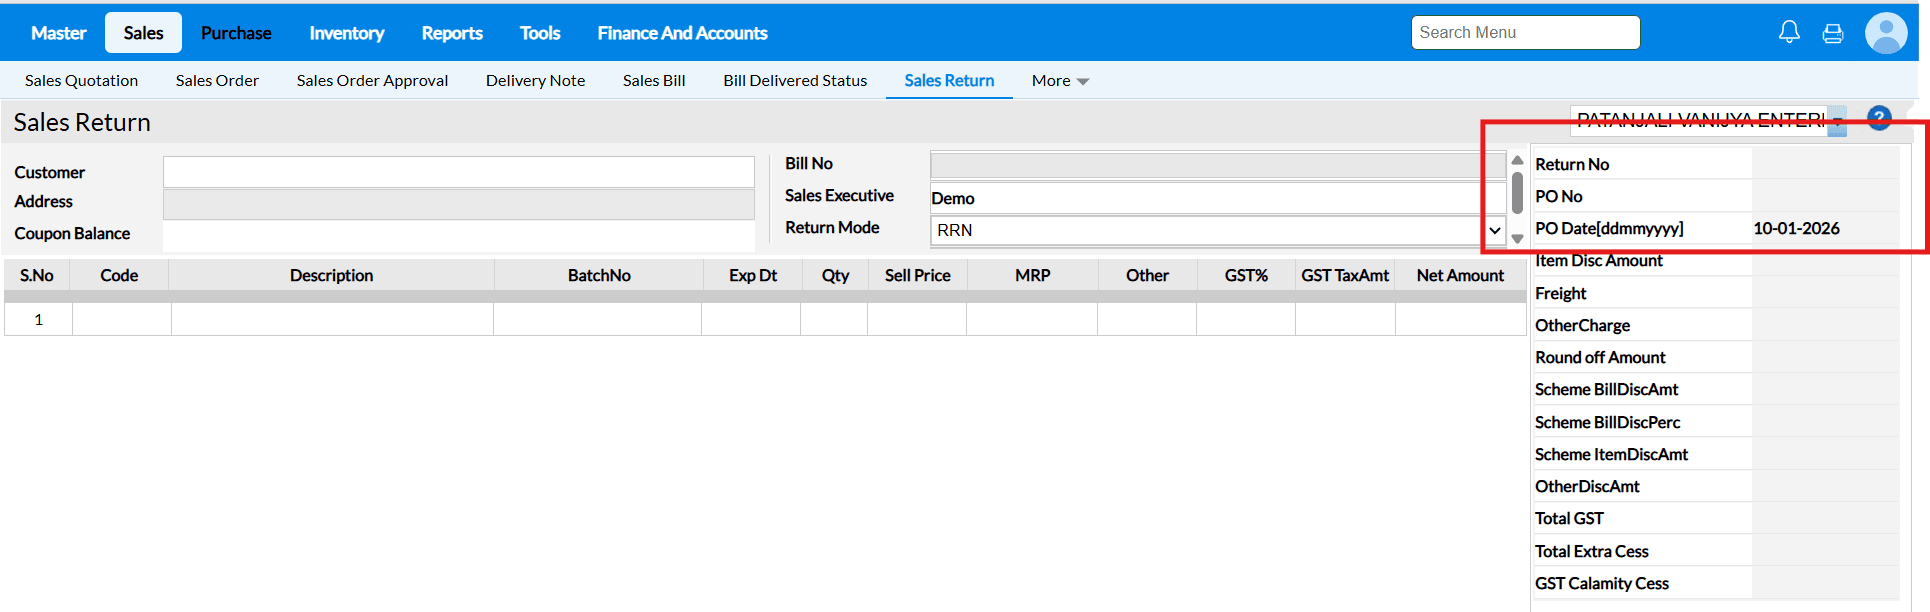Go to the Sales Order Approval tab
The height and width of the screenshot is (612, 1930).
tap(372, 81)
